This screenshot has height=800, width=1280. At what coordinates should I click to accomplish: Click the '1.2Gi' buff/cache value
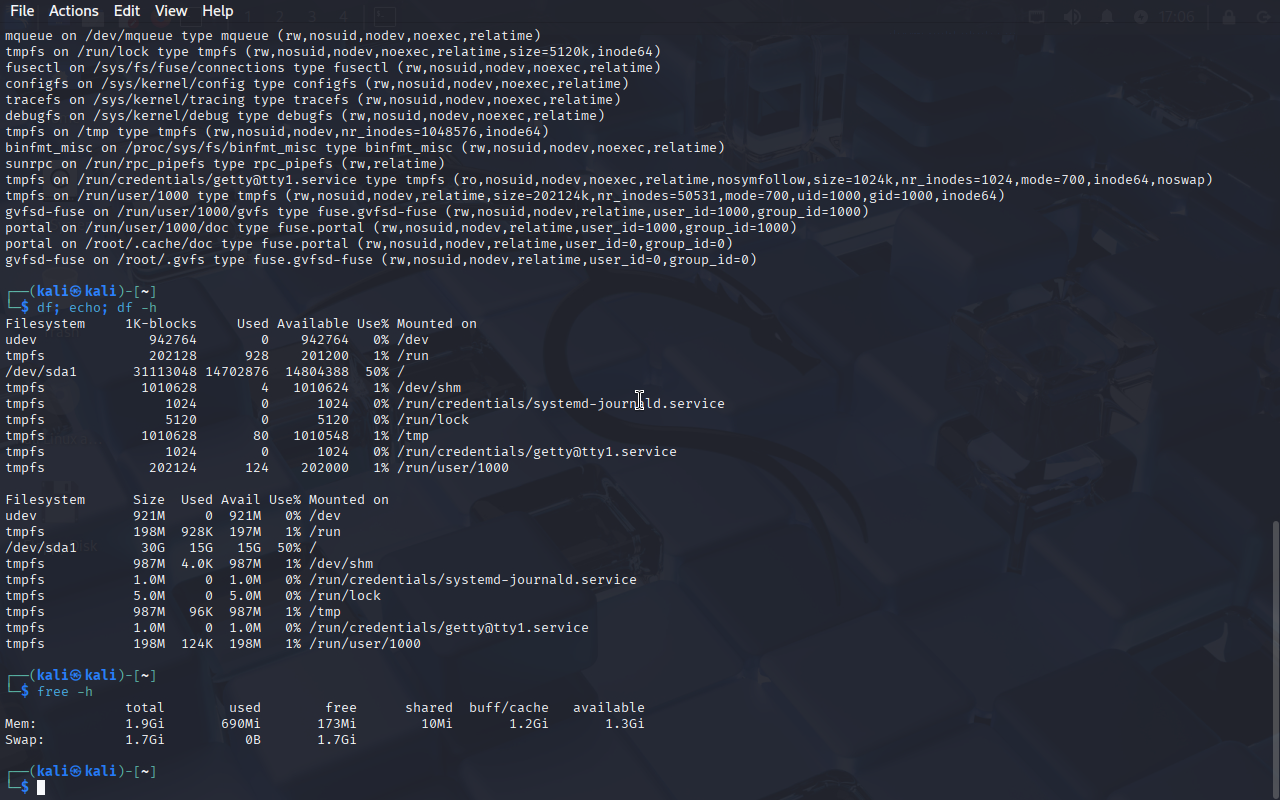[529, 723]
